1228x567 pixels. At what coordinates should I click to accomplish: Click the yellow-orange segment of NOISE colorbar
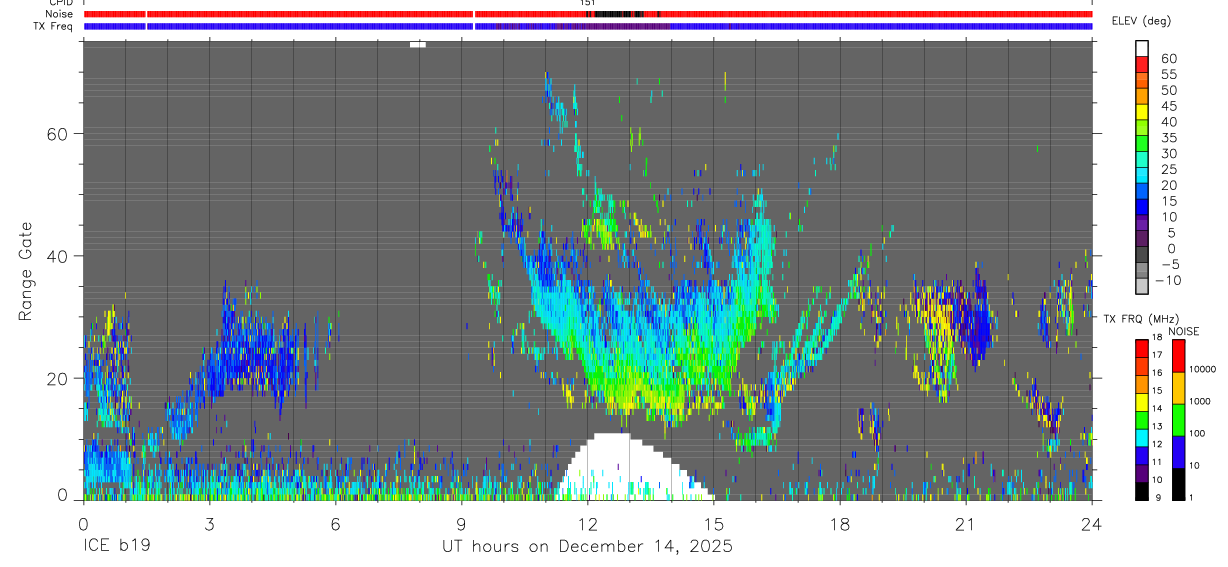pos(1179,389)
